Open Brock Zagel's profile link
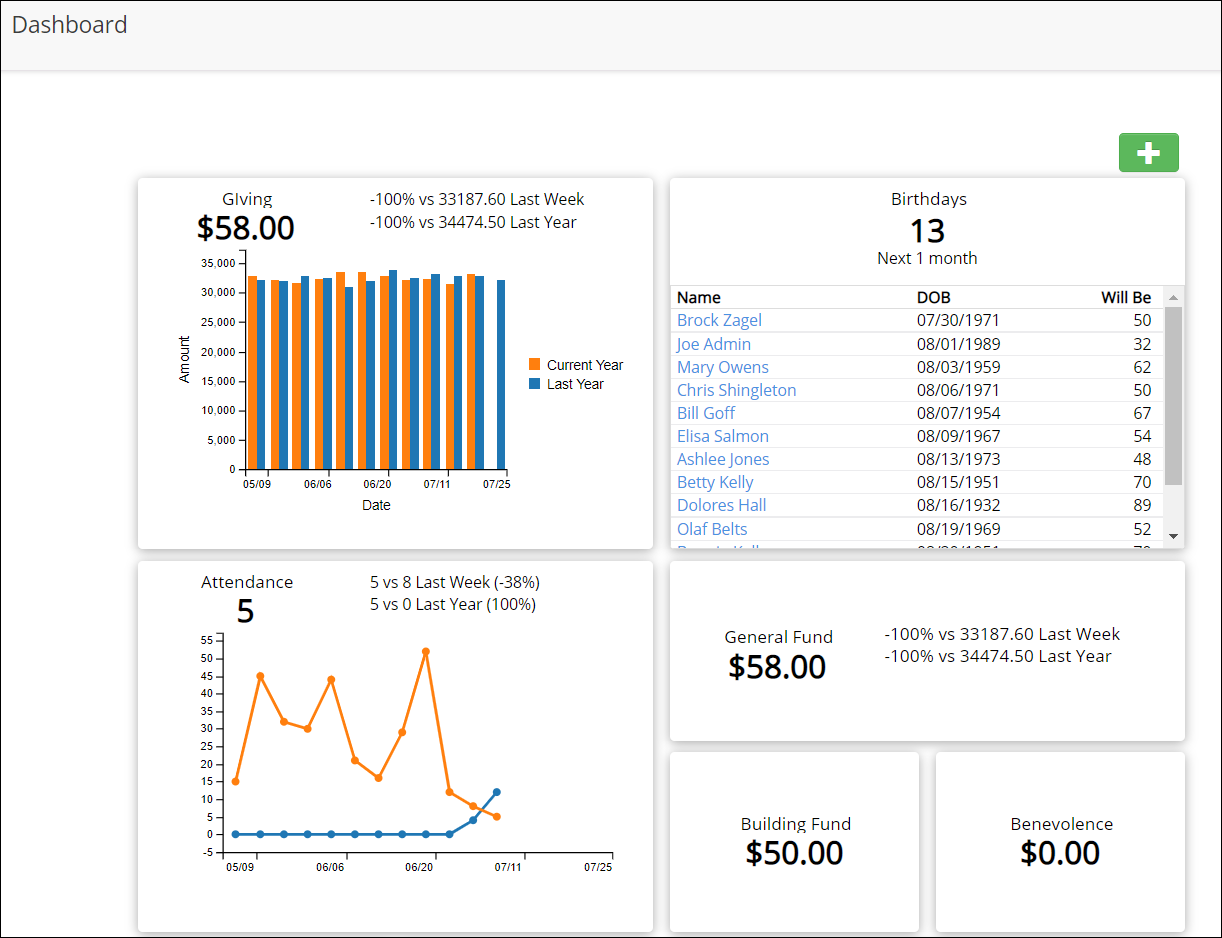 719,320
